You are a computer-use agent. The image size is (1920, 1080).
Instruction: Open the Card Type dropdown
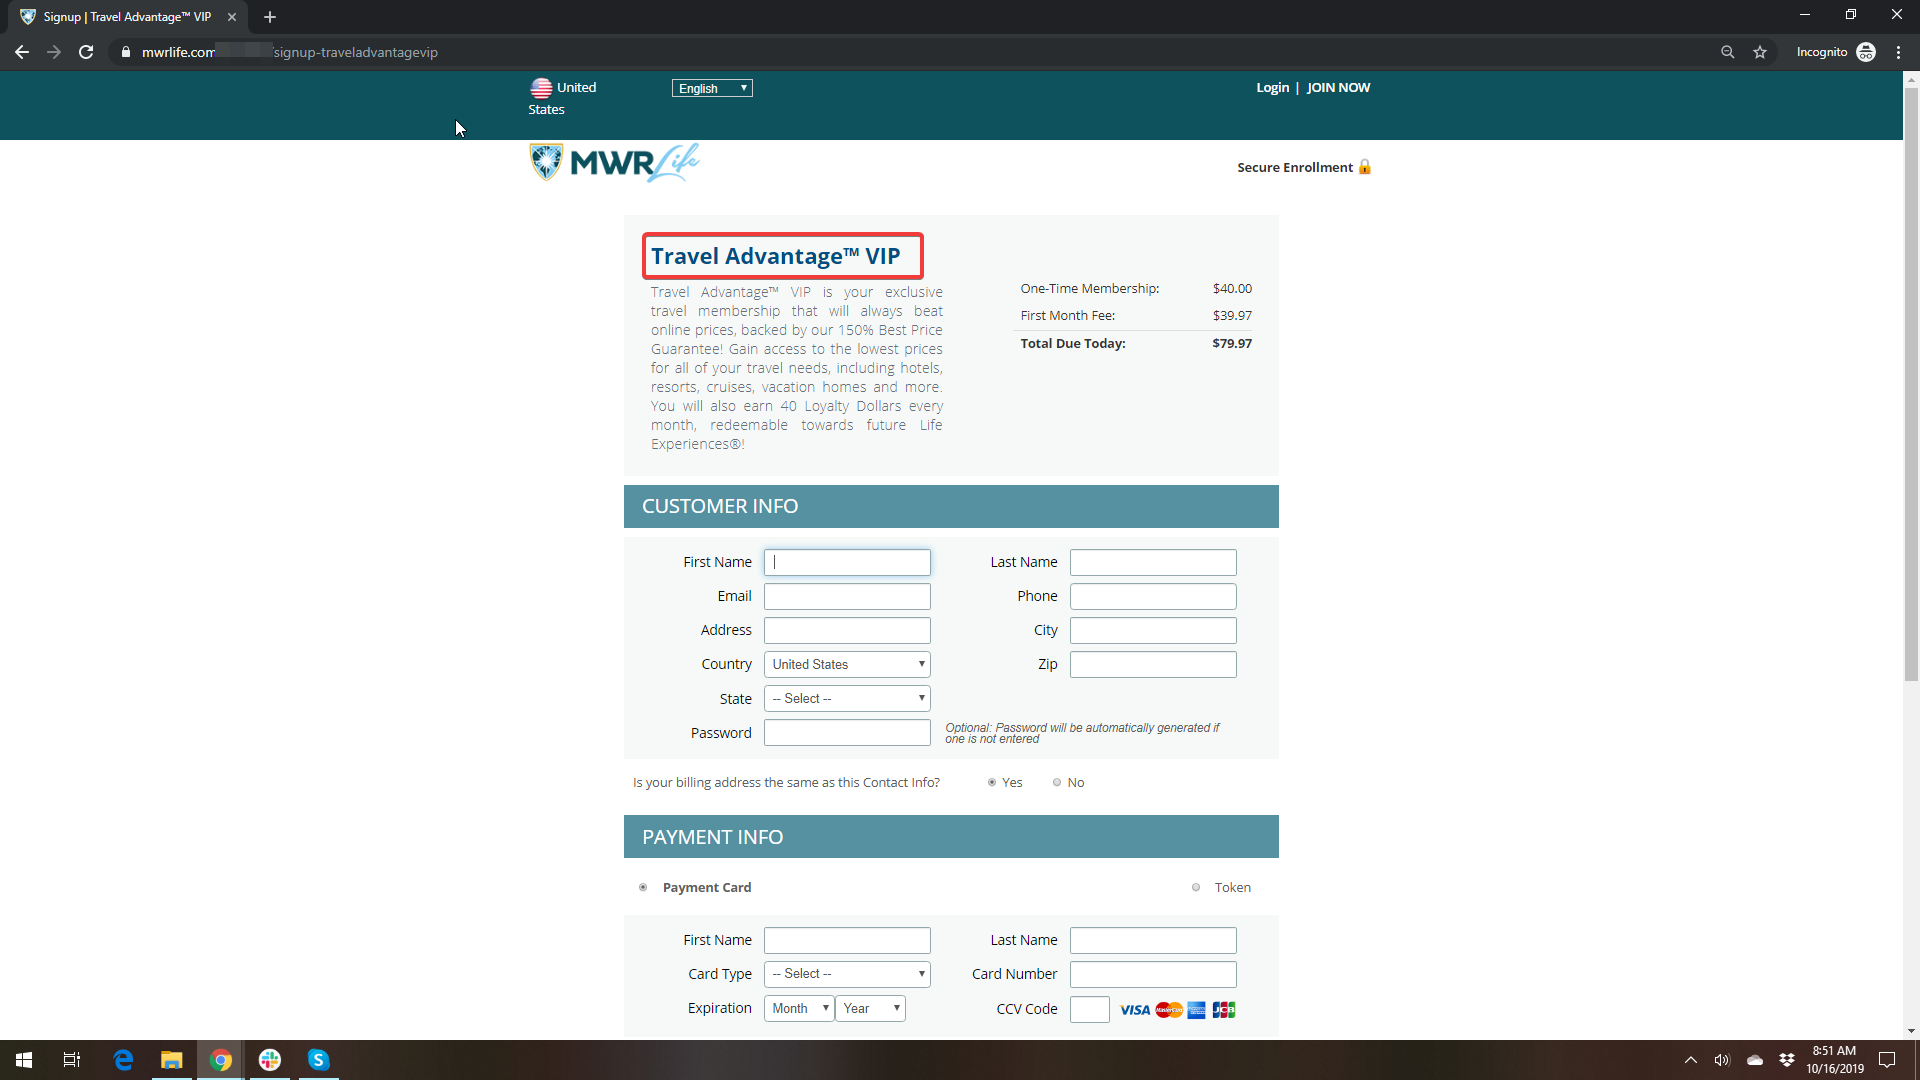[x=847, y=974]
